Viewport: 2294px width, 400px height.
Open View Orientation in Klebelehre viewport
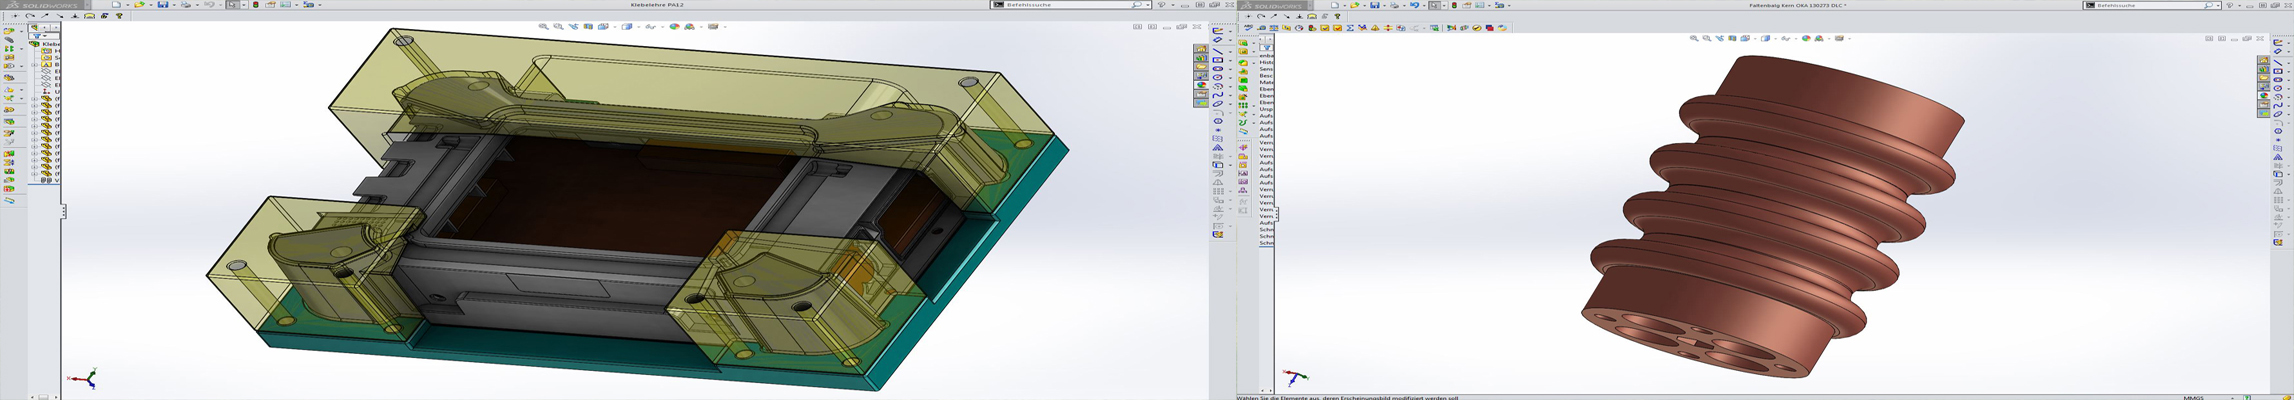(x=603, y=27)
